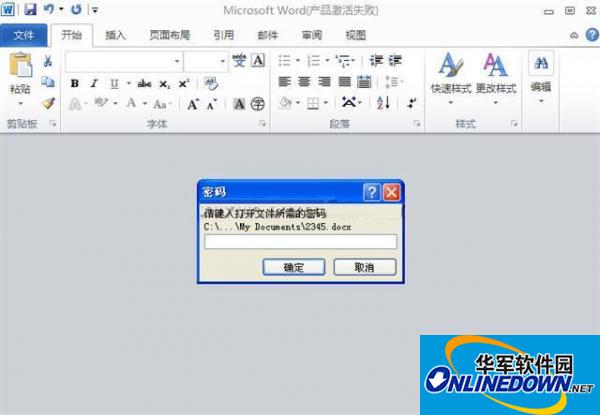
Task: Click the paragraph shading paint bucket
Action: pyautogui.click(x=285, y=103)
